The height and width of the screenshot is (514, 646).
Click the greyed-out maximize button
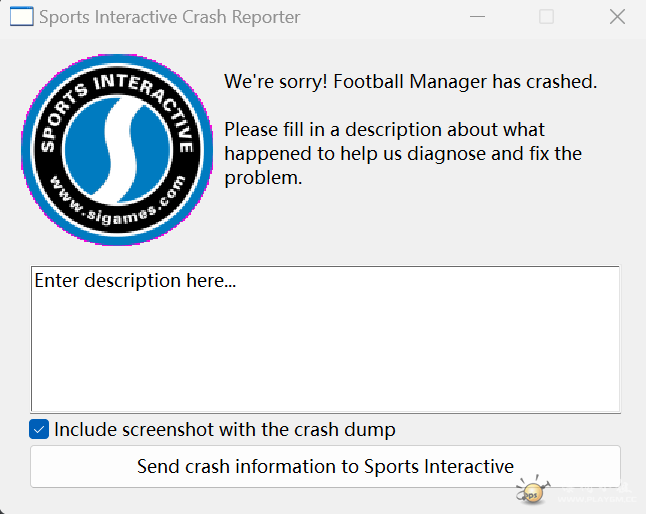tap(546, 17)
